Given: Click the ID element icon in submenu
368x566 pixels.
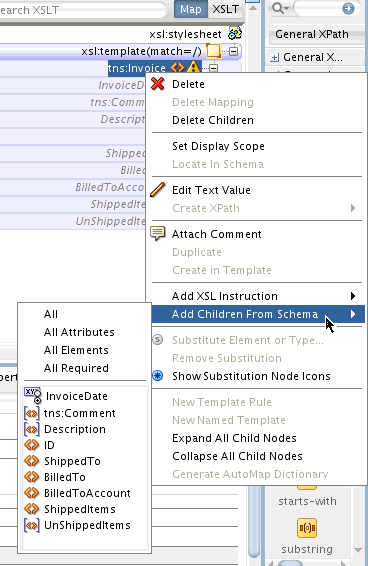Looking at the screenshot, I should [31, 445].
